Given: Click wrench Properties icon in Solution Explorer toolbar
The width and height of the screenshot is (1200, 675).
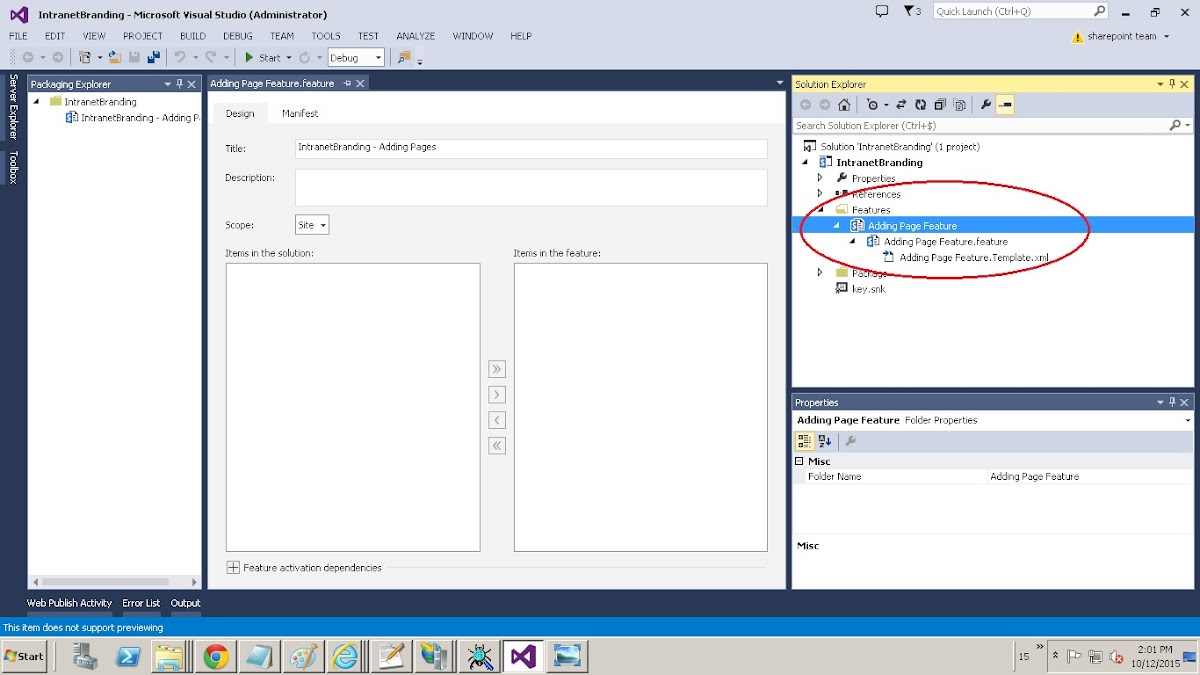Looking at the screenshot, I should pyautogui.click(x=986, y=105).
